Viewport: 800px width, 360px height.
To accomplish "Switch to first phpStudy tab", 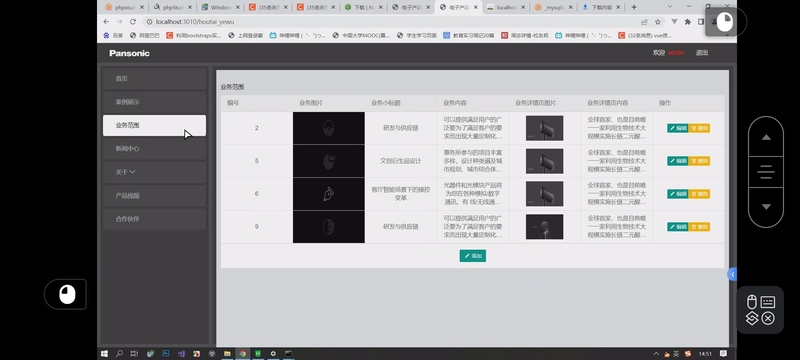I will (x=123, y=7).
